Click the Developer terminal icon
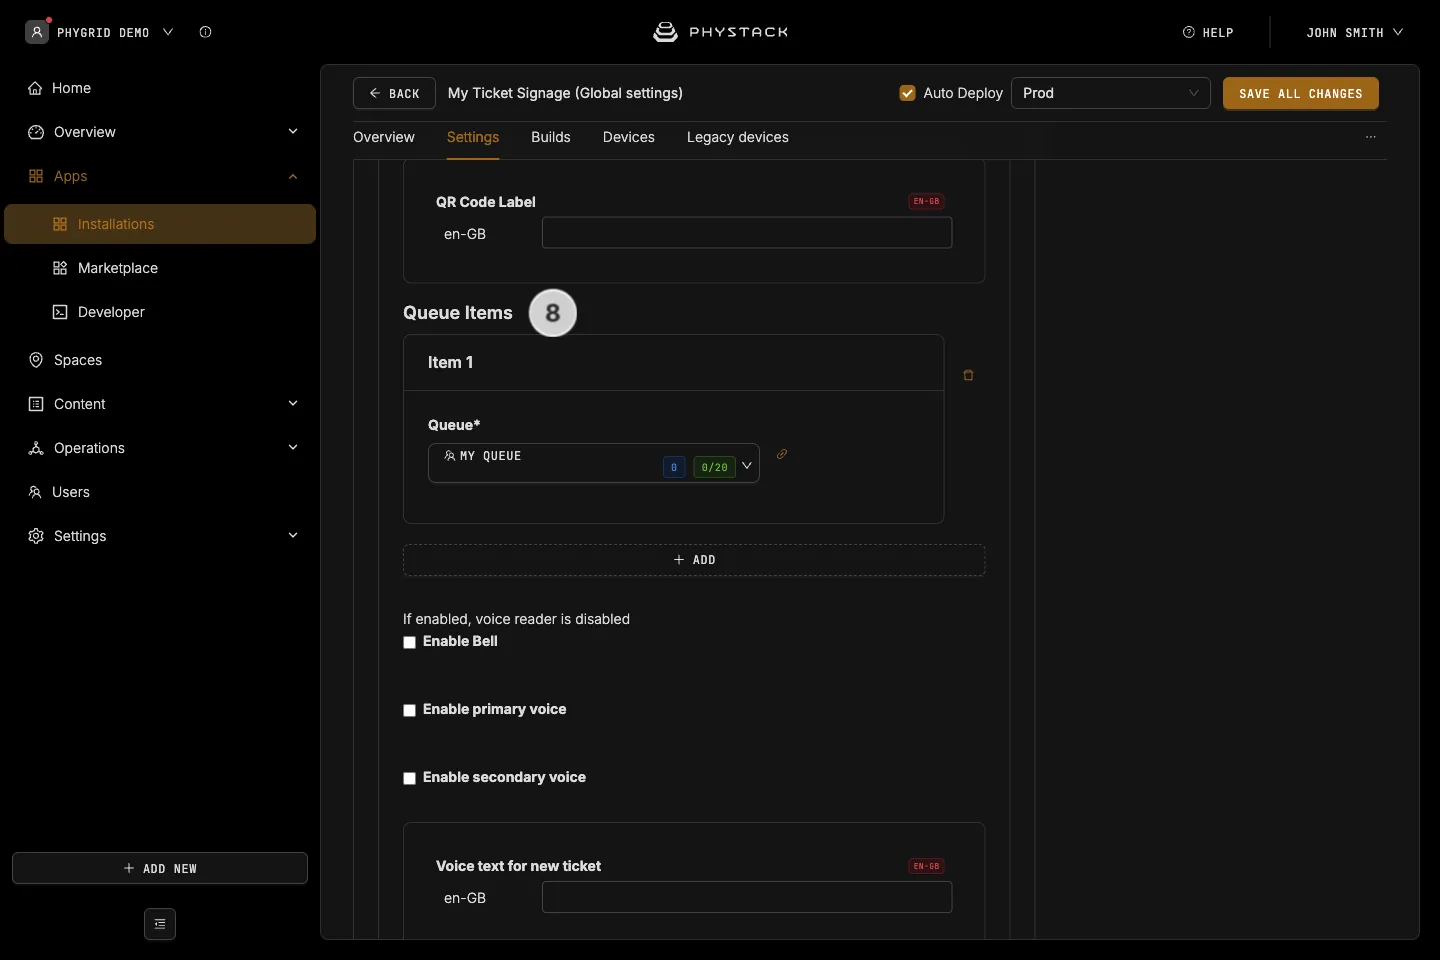The image size is (1440, 960). click(x=60, y=312)
